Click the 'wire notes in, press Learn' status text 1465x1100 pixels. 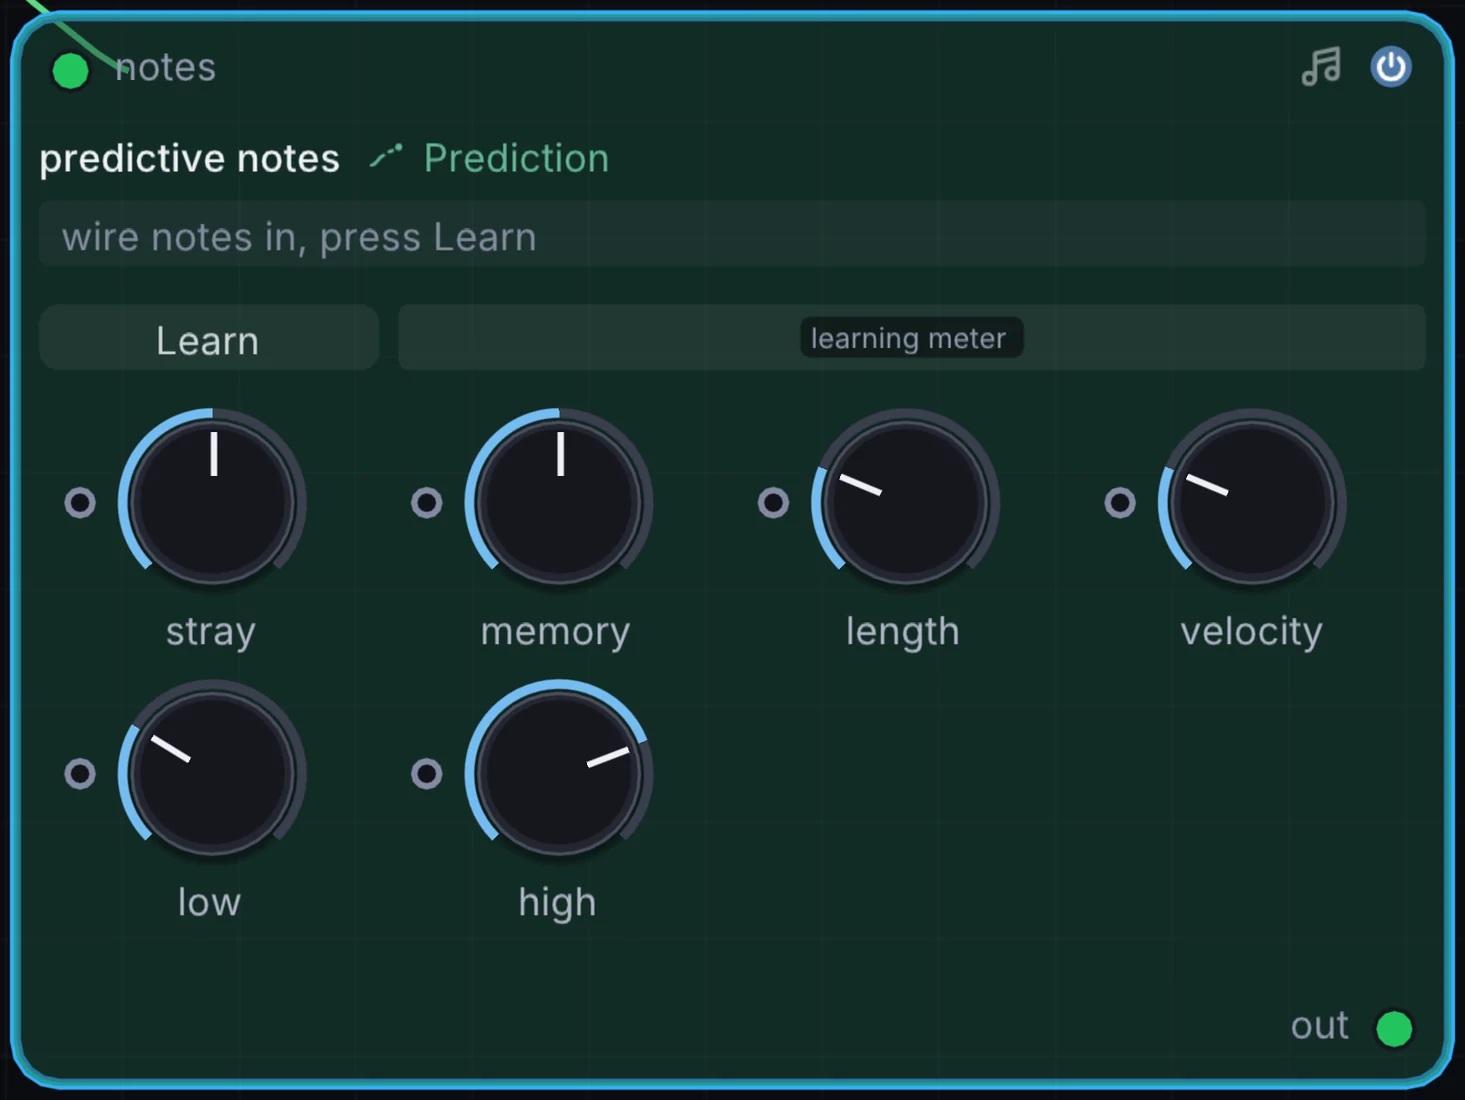point(299,237)
